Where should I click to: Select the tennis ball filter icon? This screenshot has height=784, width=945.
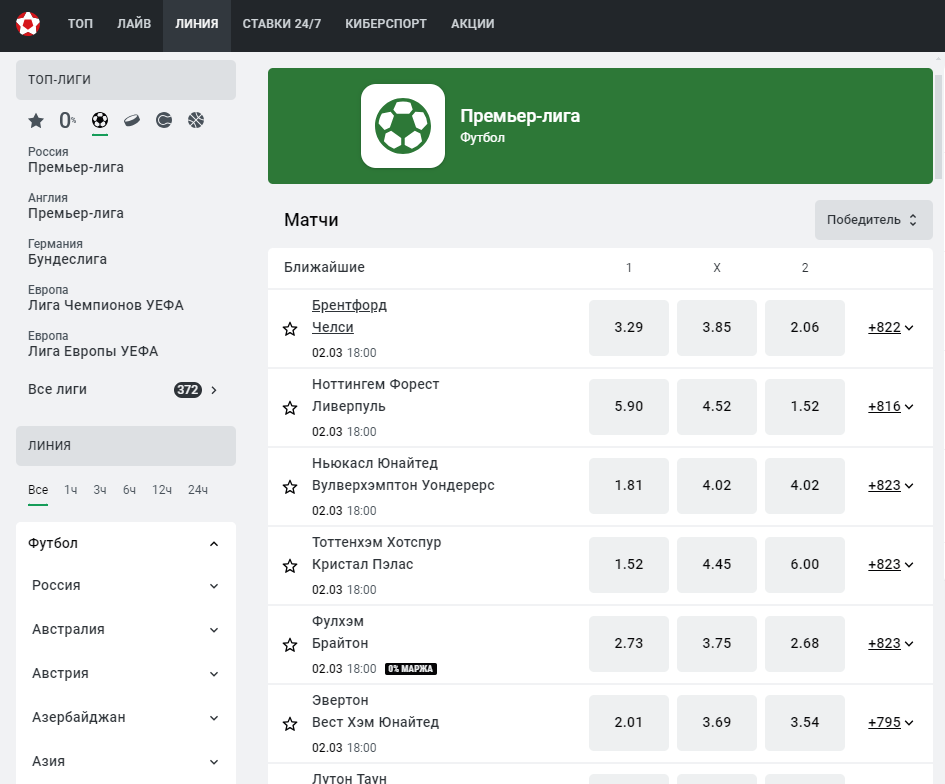[x=164, y=121]
